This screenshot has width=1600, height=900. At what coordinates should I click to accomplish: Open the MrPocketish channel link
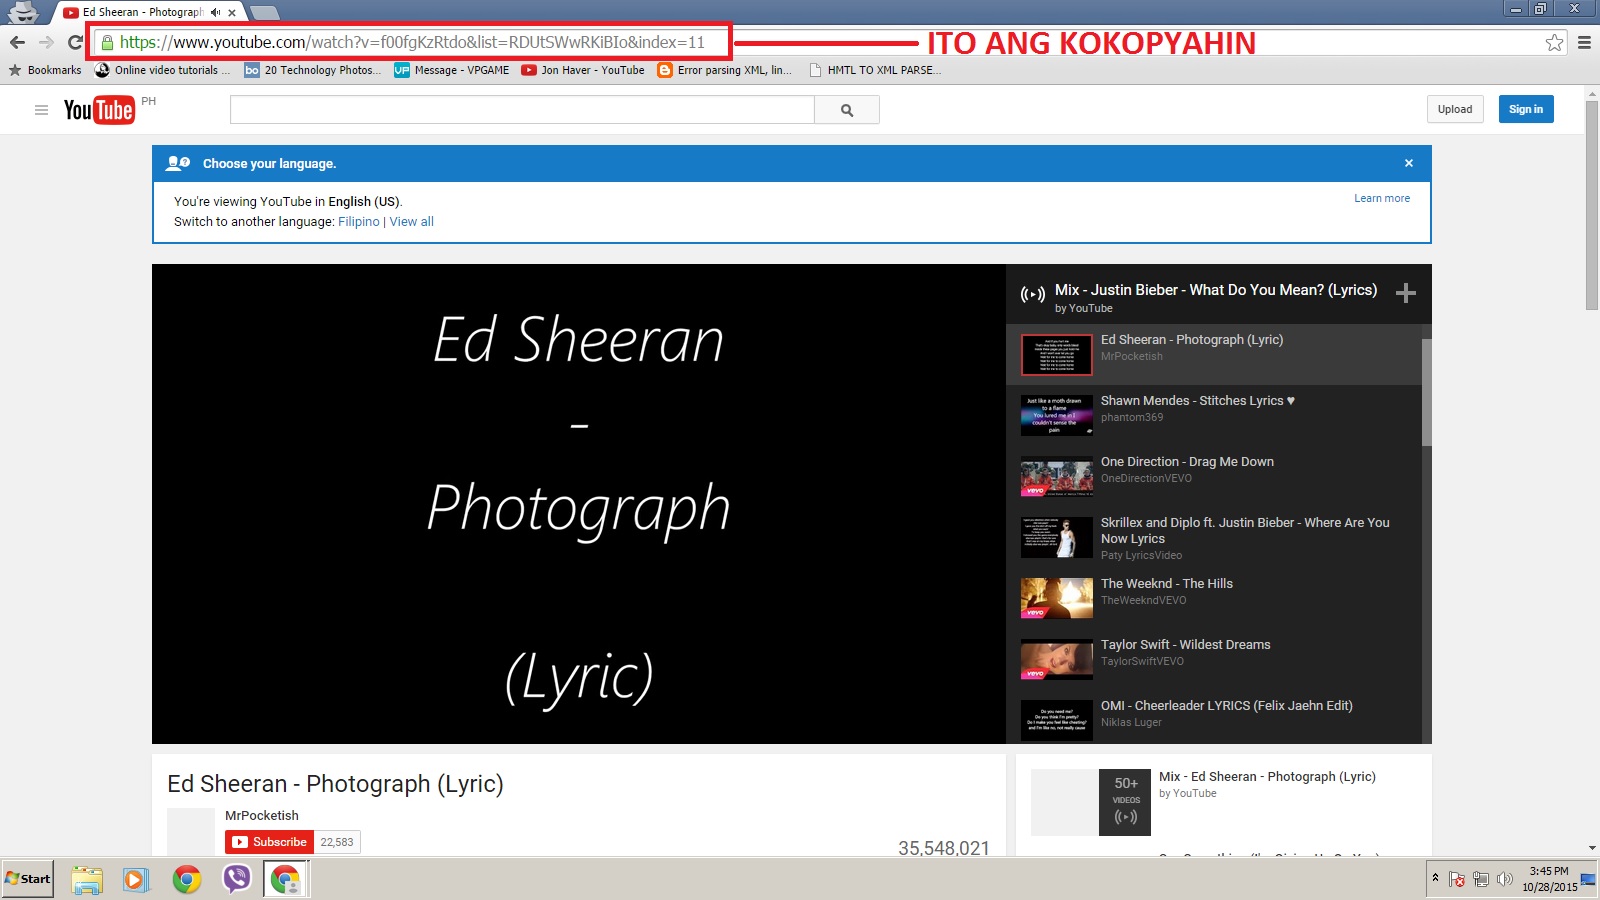262,815
